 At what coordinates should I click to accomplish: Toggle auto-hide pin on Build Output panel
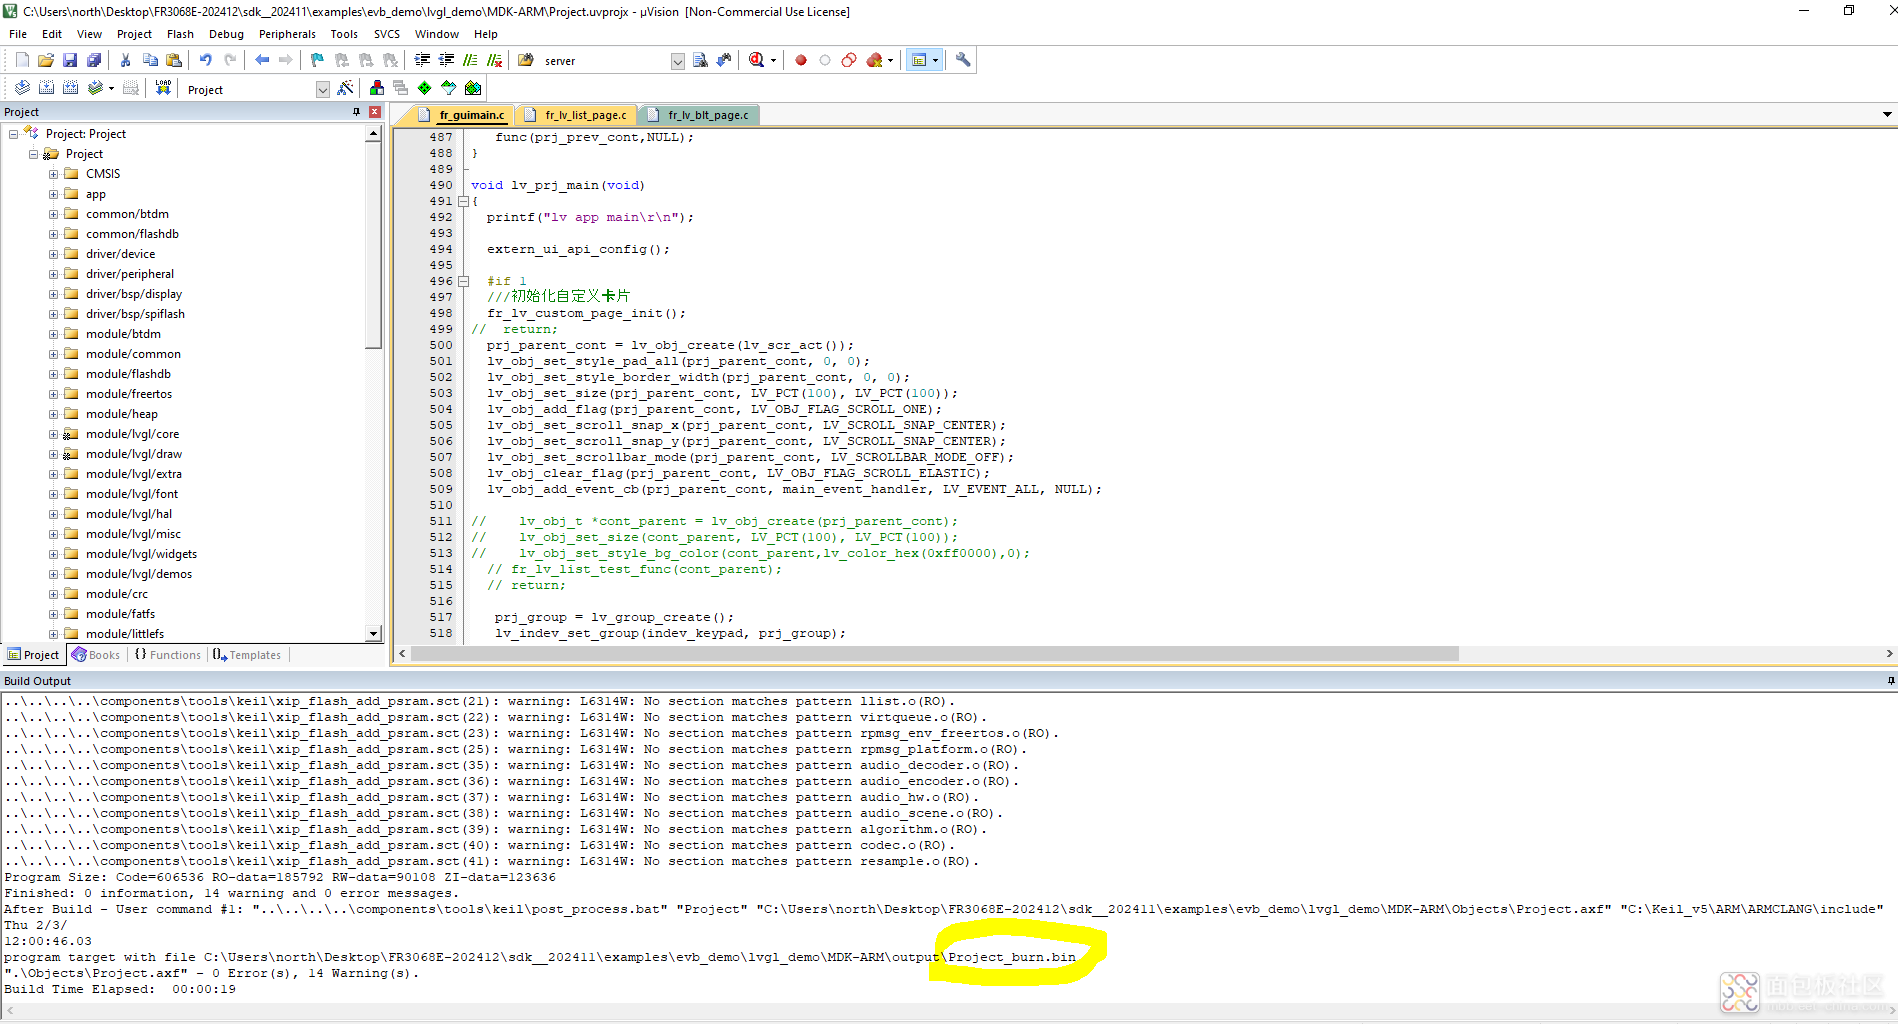point(1890,681)
